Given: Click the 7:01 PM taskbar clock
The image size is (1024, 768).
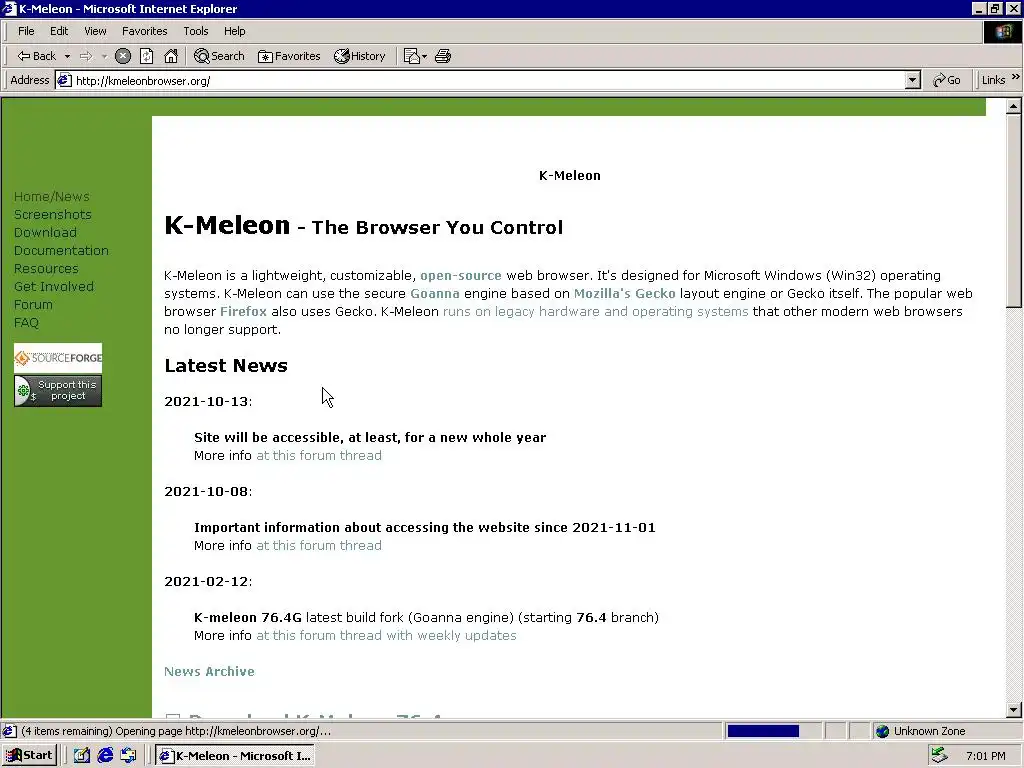Looking at the screenshot, I should 986,756.
